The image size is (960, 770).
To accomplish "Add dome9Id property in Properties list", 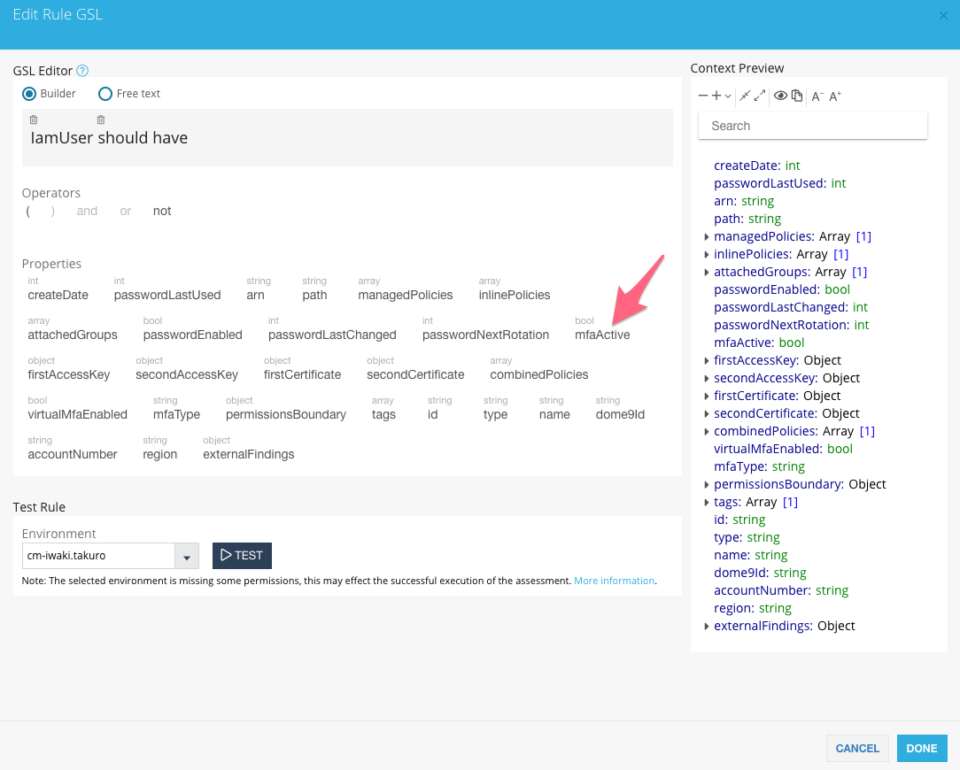I will (620, 414).
